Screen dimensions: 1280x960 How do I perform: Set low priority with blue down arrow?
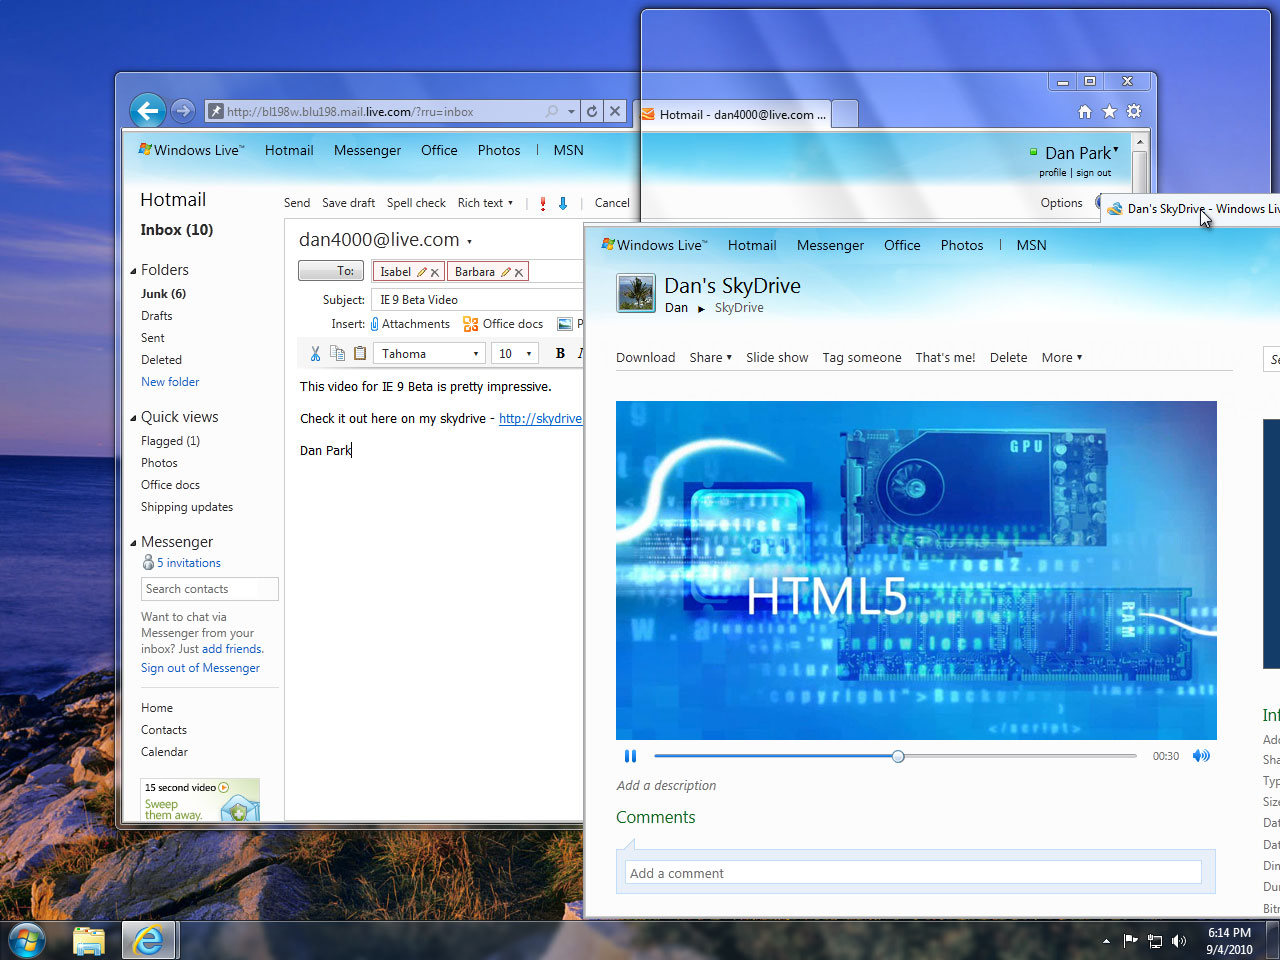click(x=563, y=203)
